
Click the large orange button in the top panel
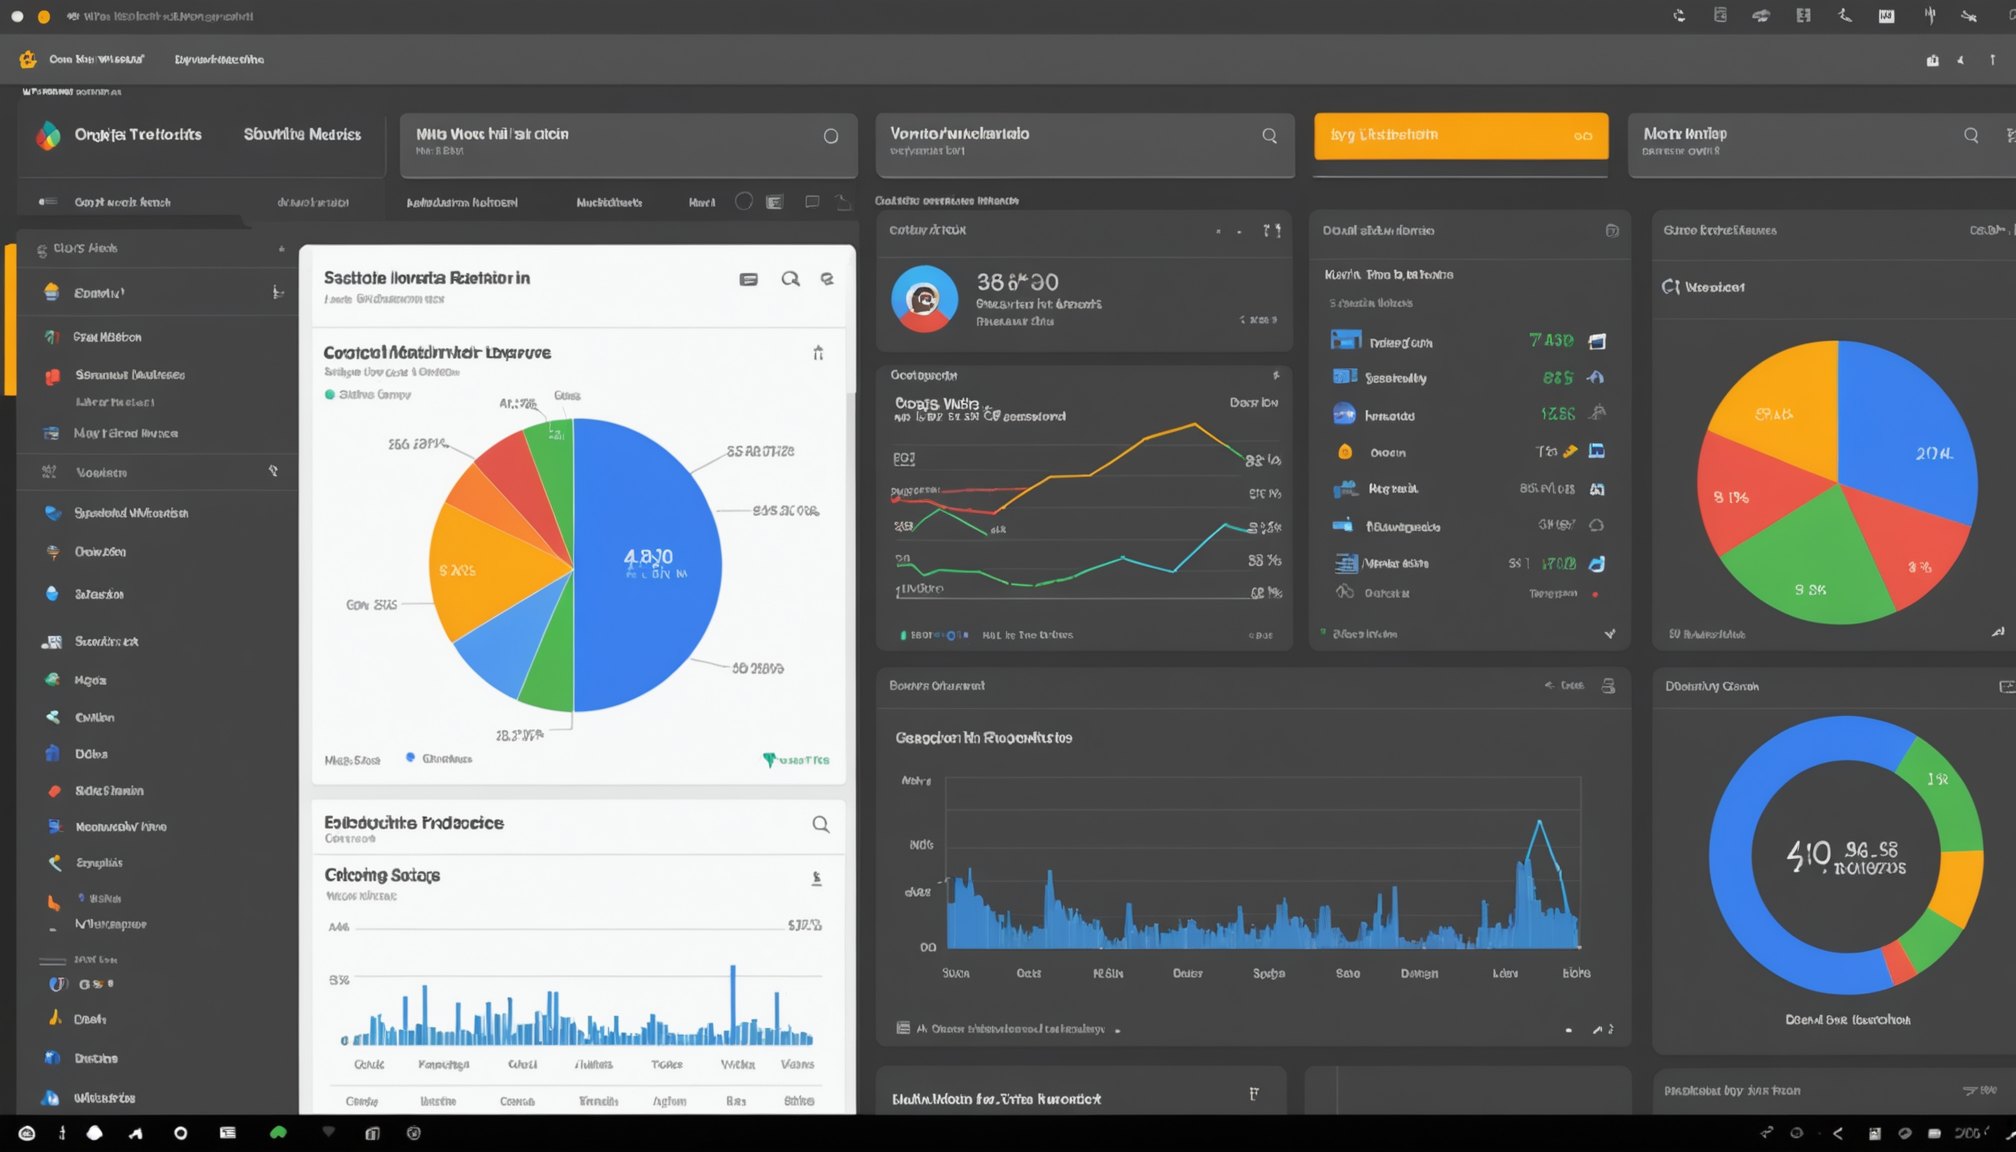pos(1459,135)
